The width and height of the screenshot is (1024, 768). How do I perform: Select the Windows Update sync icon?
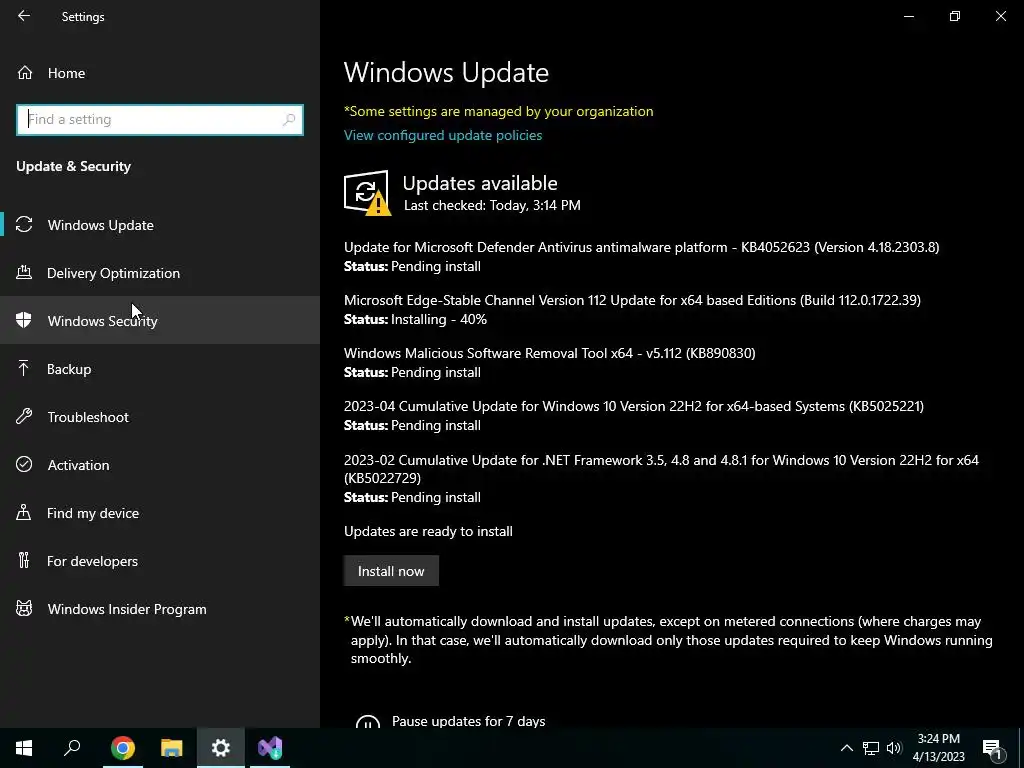[x=24, y=225]
